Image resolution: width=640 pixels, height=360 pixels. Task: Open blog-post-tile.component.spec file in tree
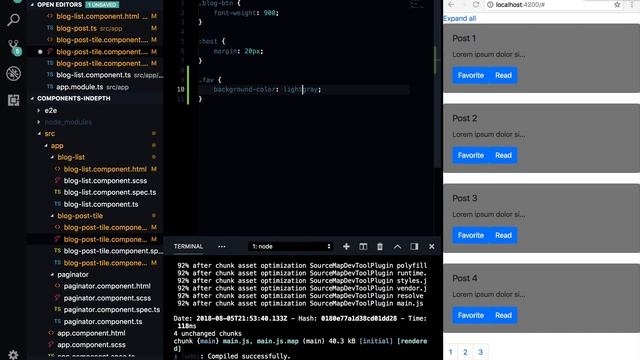[x=113, y=251]
